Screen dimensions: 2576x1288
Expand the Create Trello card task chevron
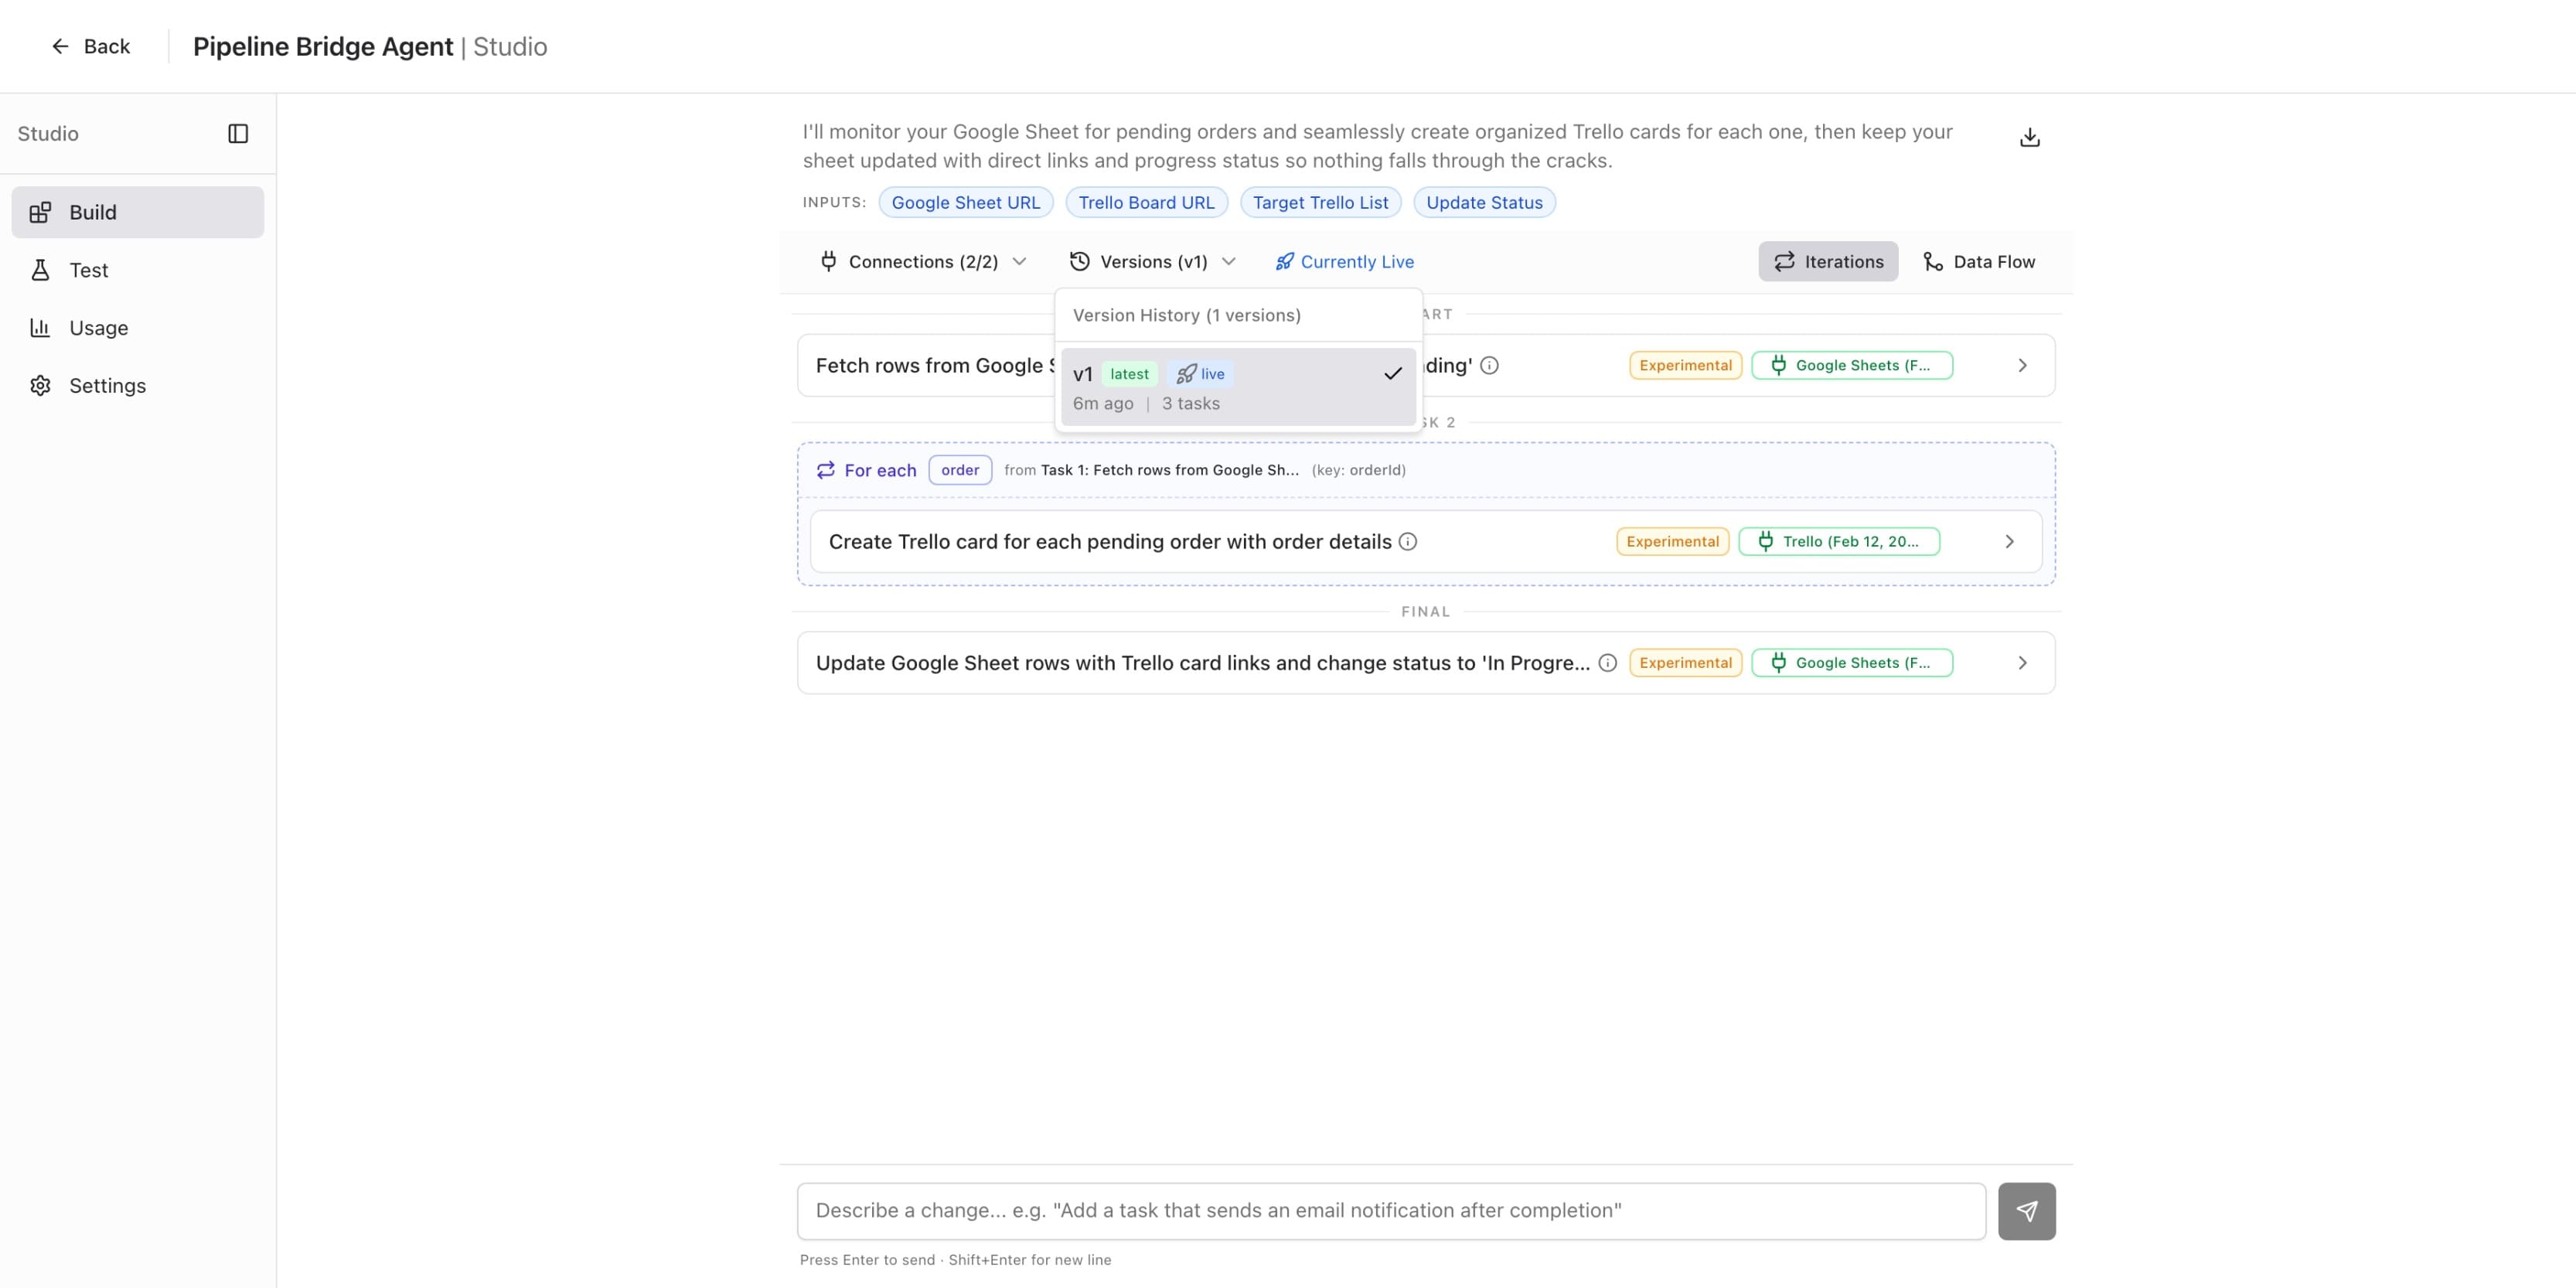click(2009, 541)
